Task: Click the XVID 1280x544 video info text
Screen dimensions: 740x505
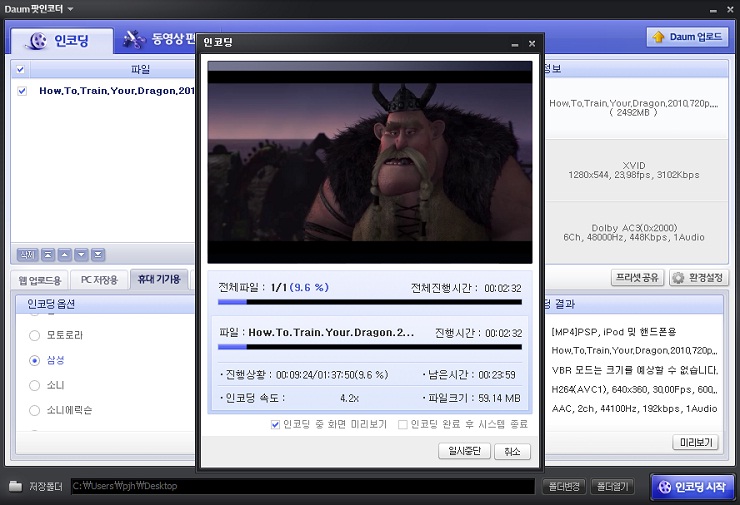Action: point(634,170)
